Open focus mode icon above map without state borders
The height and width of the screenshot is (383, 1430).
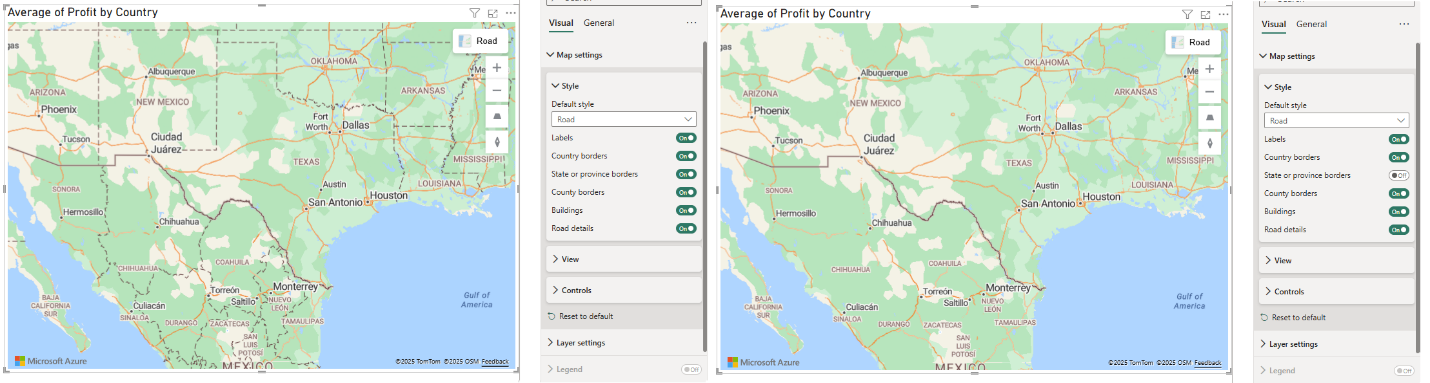[1206, 15]
